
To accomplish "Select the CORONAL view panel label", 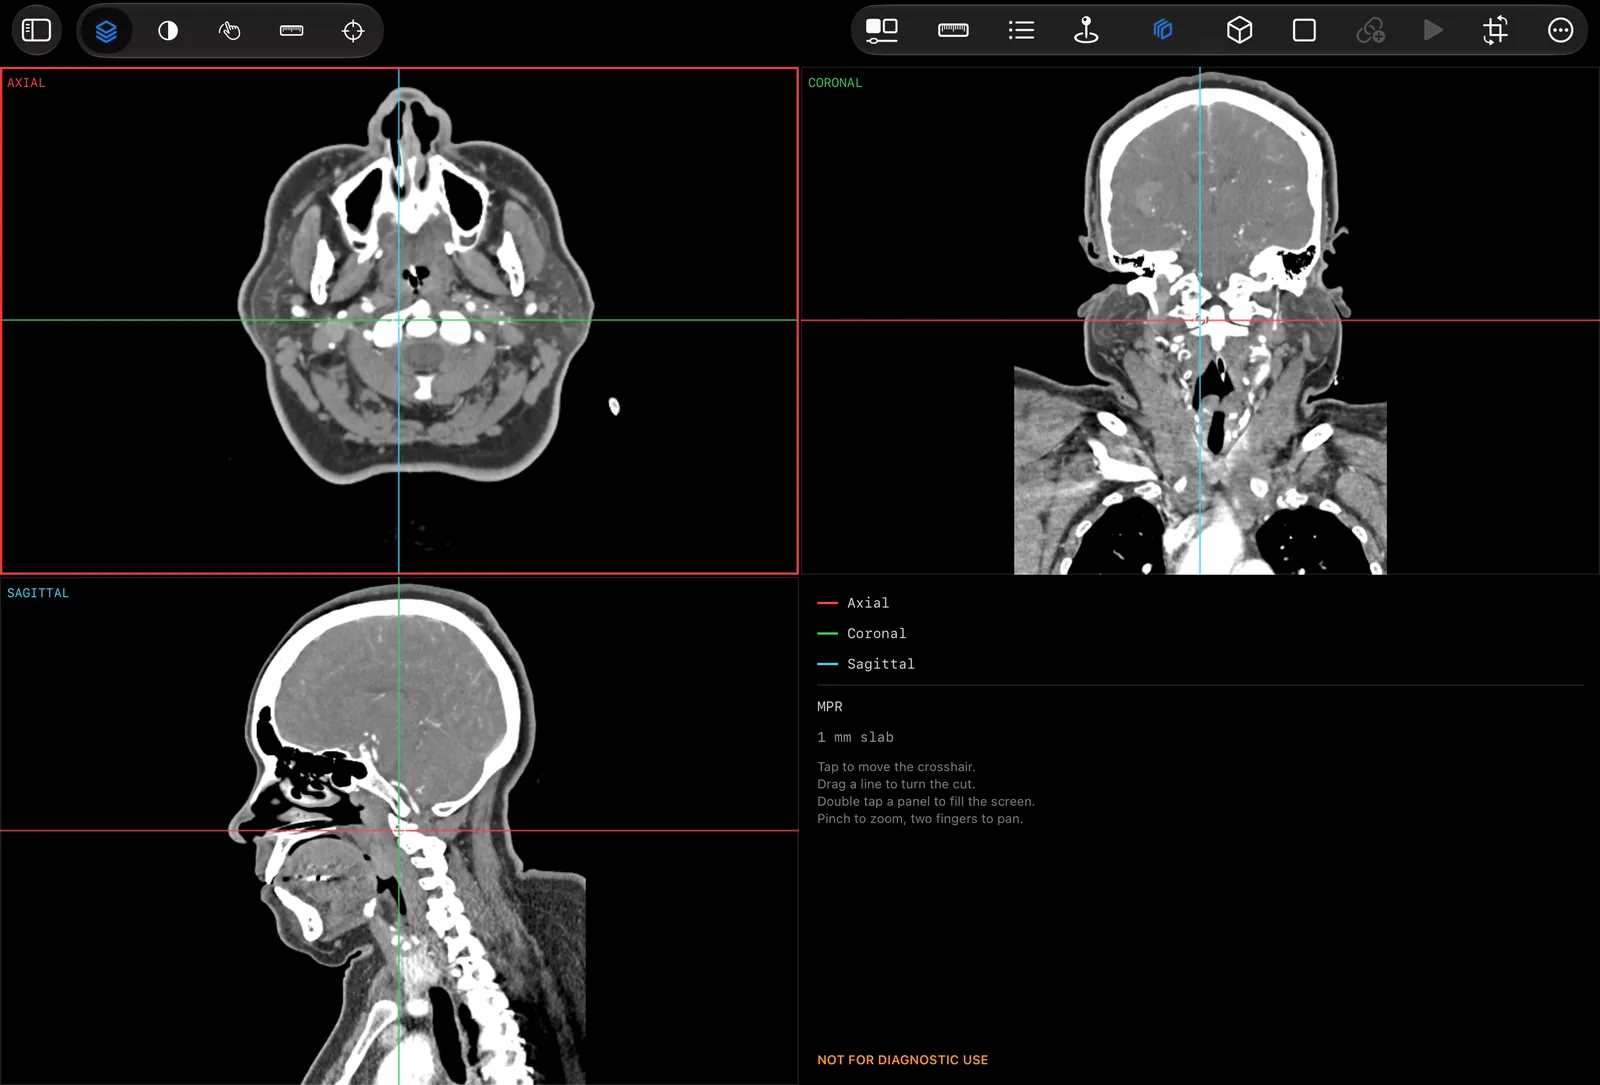I will (x=835, y=83).
